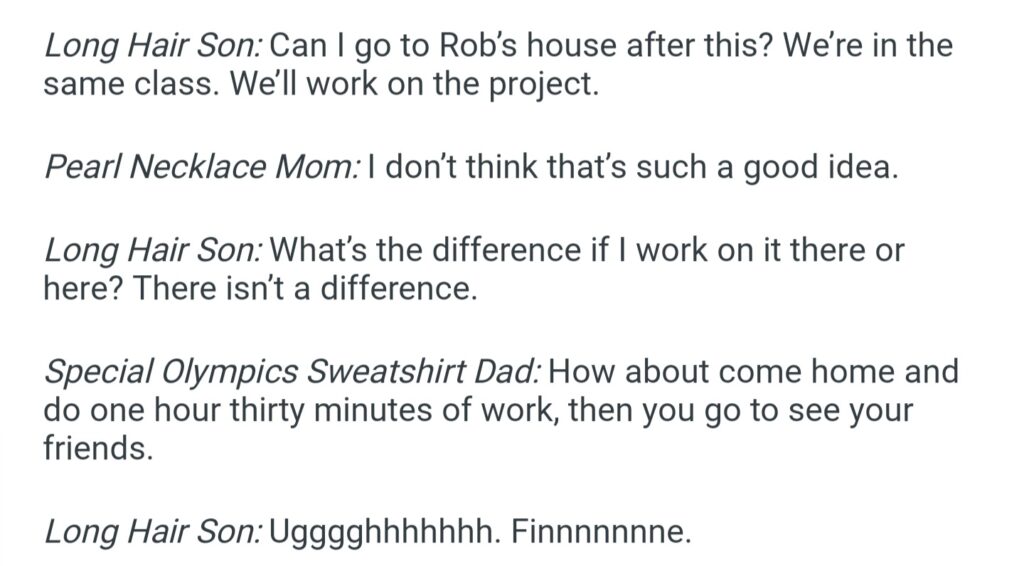Click the last "Long Hair Son:" label at the bottom
1024x566 pixels.
(x=153, y=531)
